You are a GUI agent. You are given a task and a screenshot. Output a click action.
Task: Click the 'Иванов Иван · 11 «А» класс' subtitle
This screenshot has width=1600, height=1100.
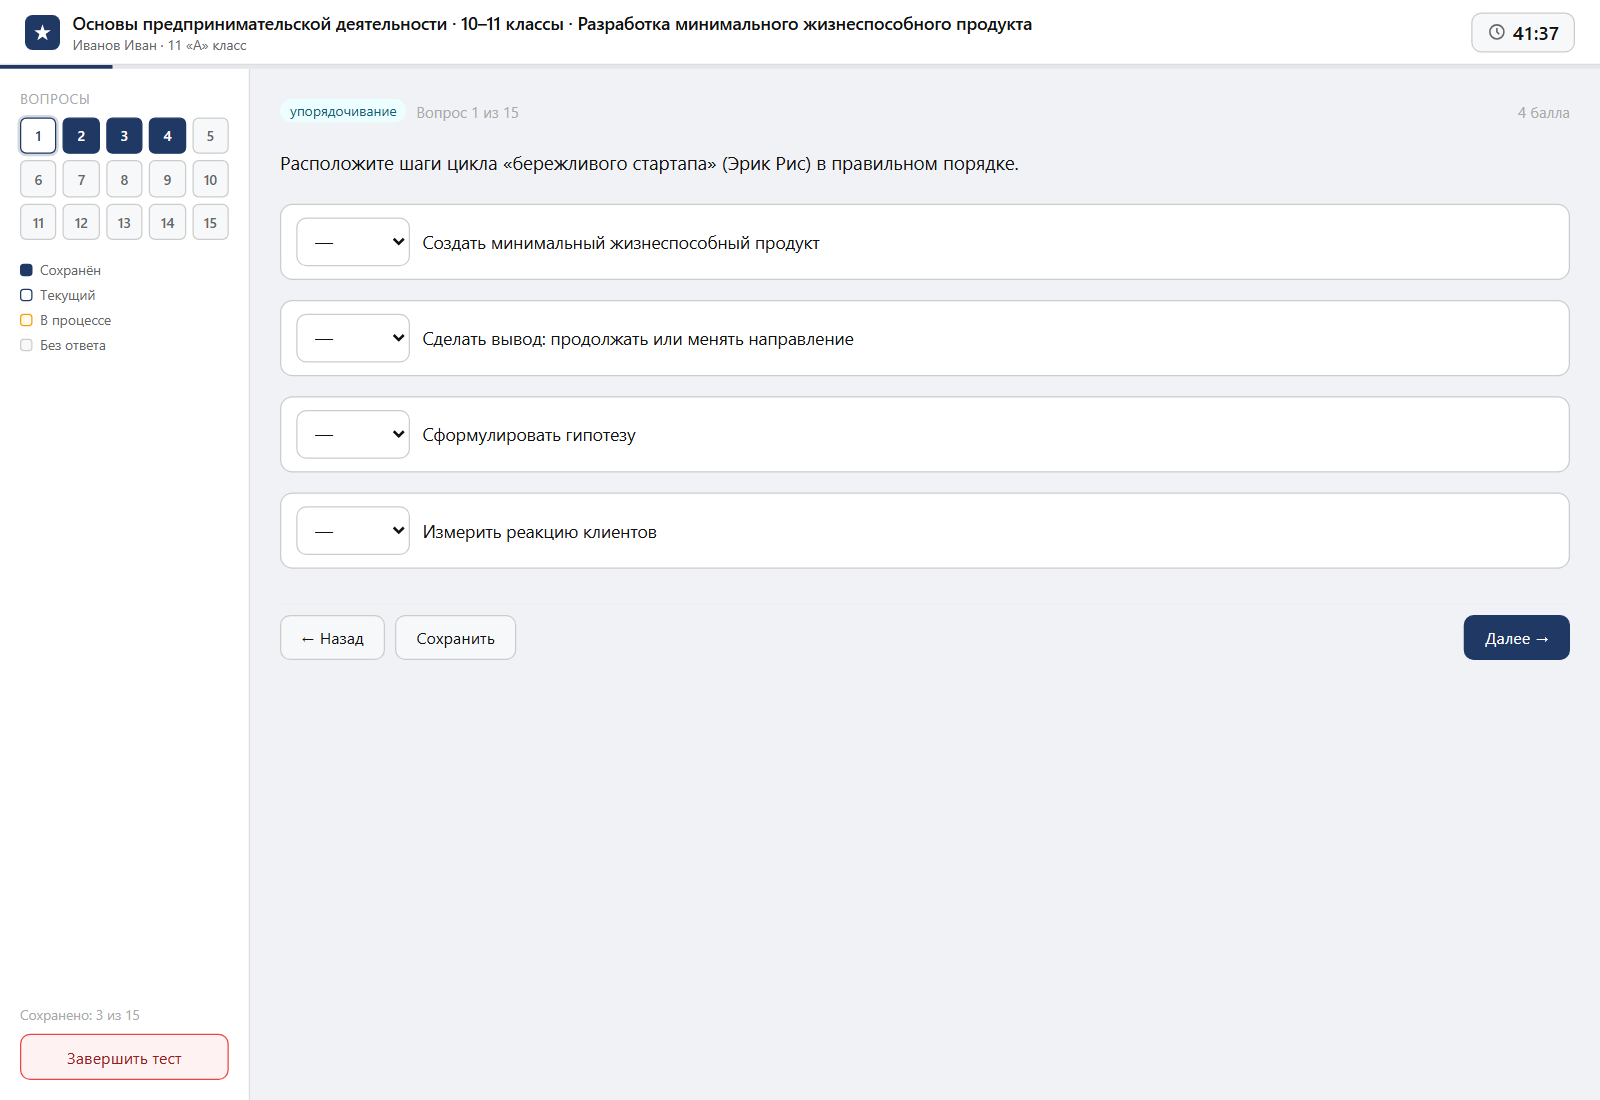point(159,45)
